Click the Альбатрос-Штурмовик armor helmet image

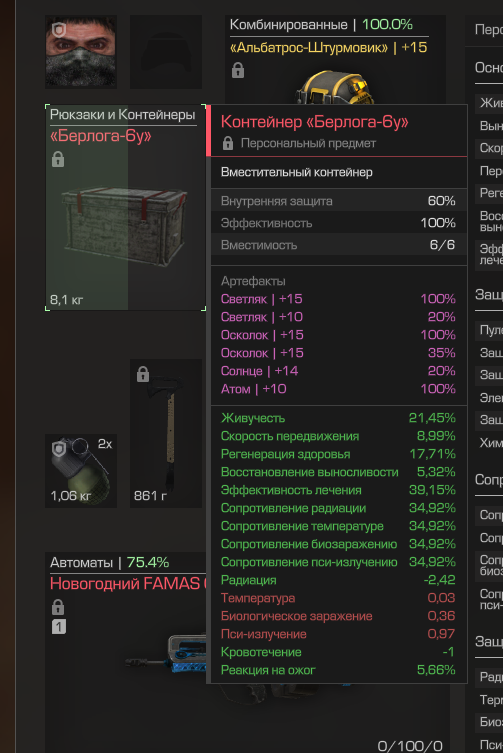pos(335,88)
